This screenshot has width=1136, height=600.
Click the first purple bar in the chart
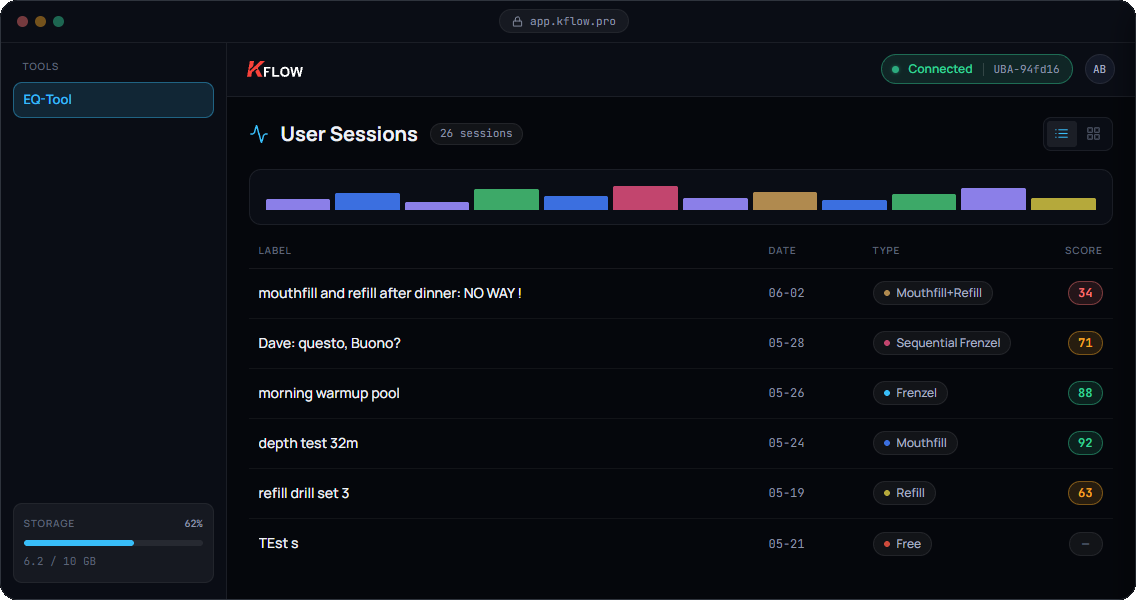[298, 205]
